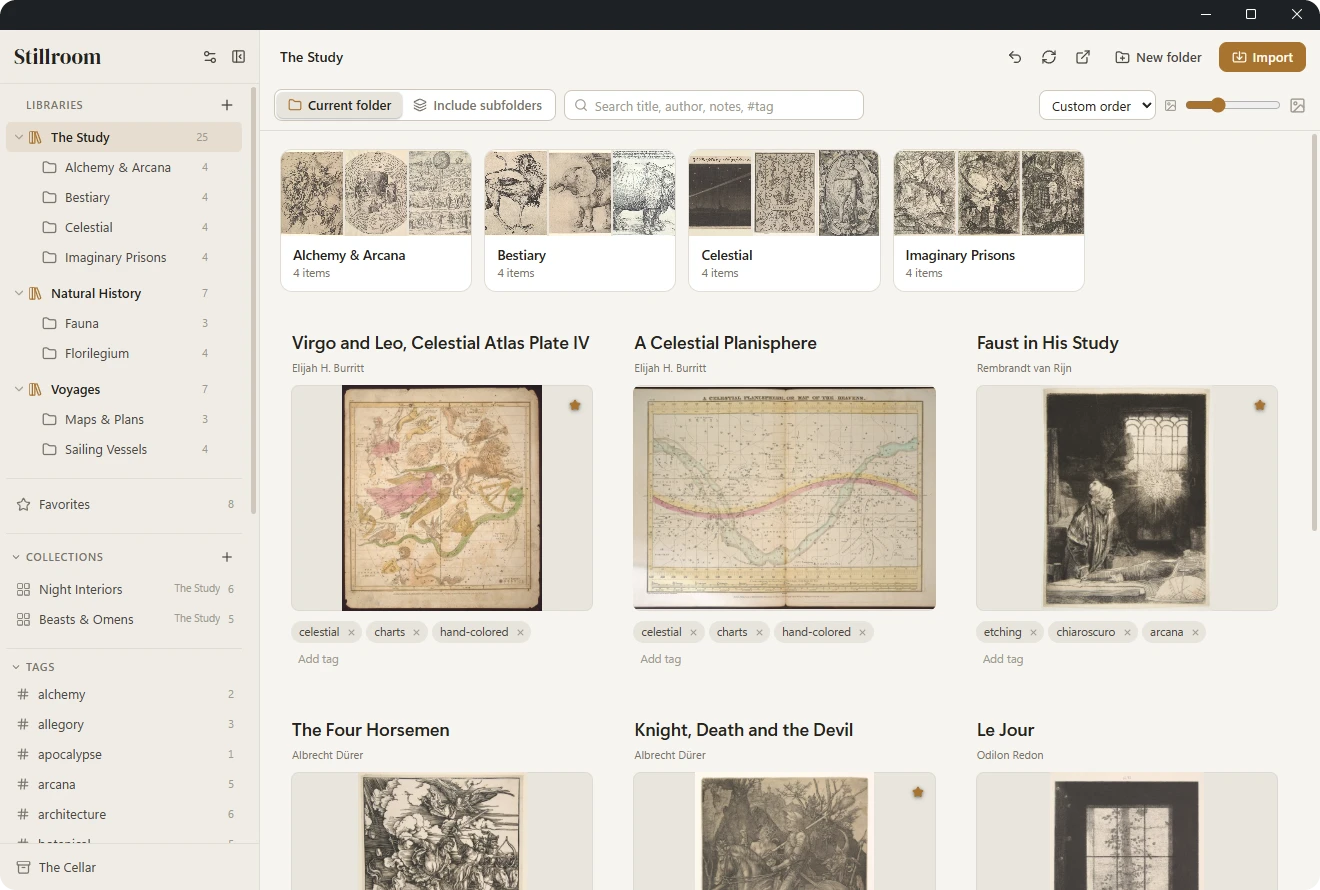The width and height of the screenshot is (1320, 890).
Task: Toggle favorite star on Faust in His Study
Action: (x=1259, y=405)
